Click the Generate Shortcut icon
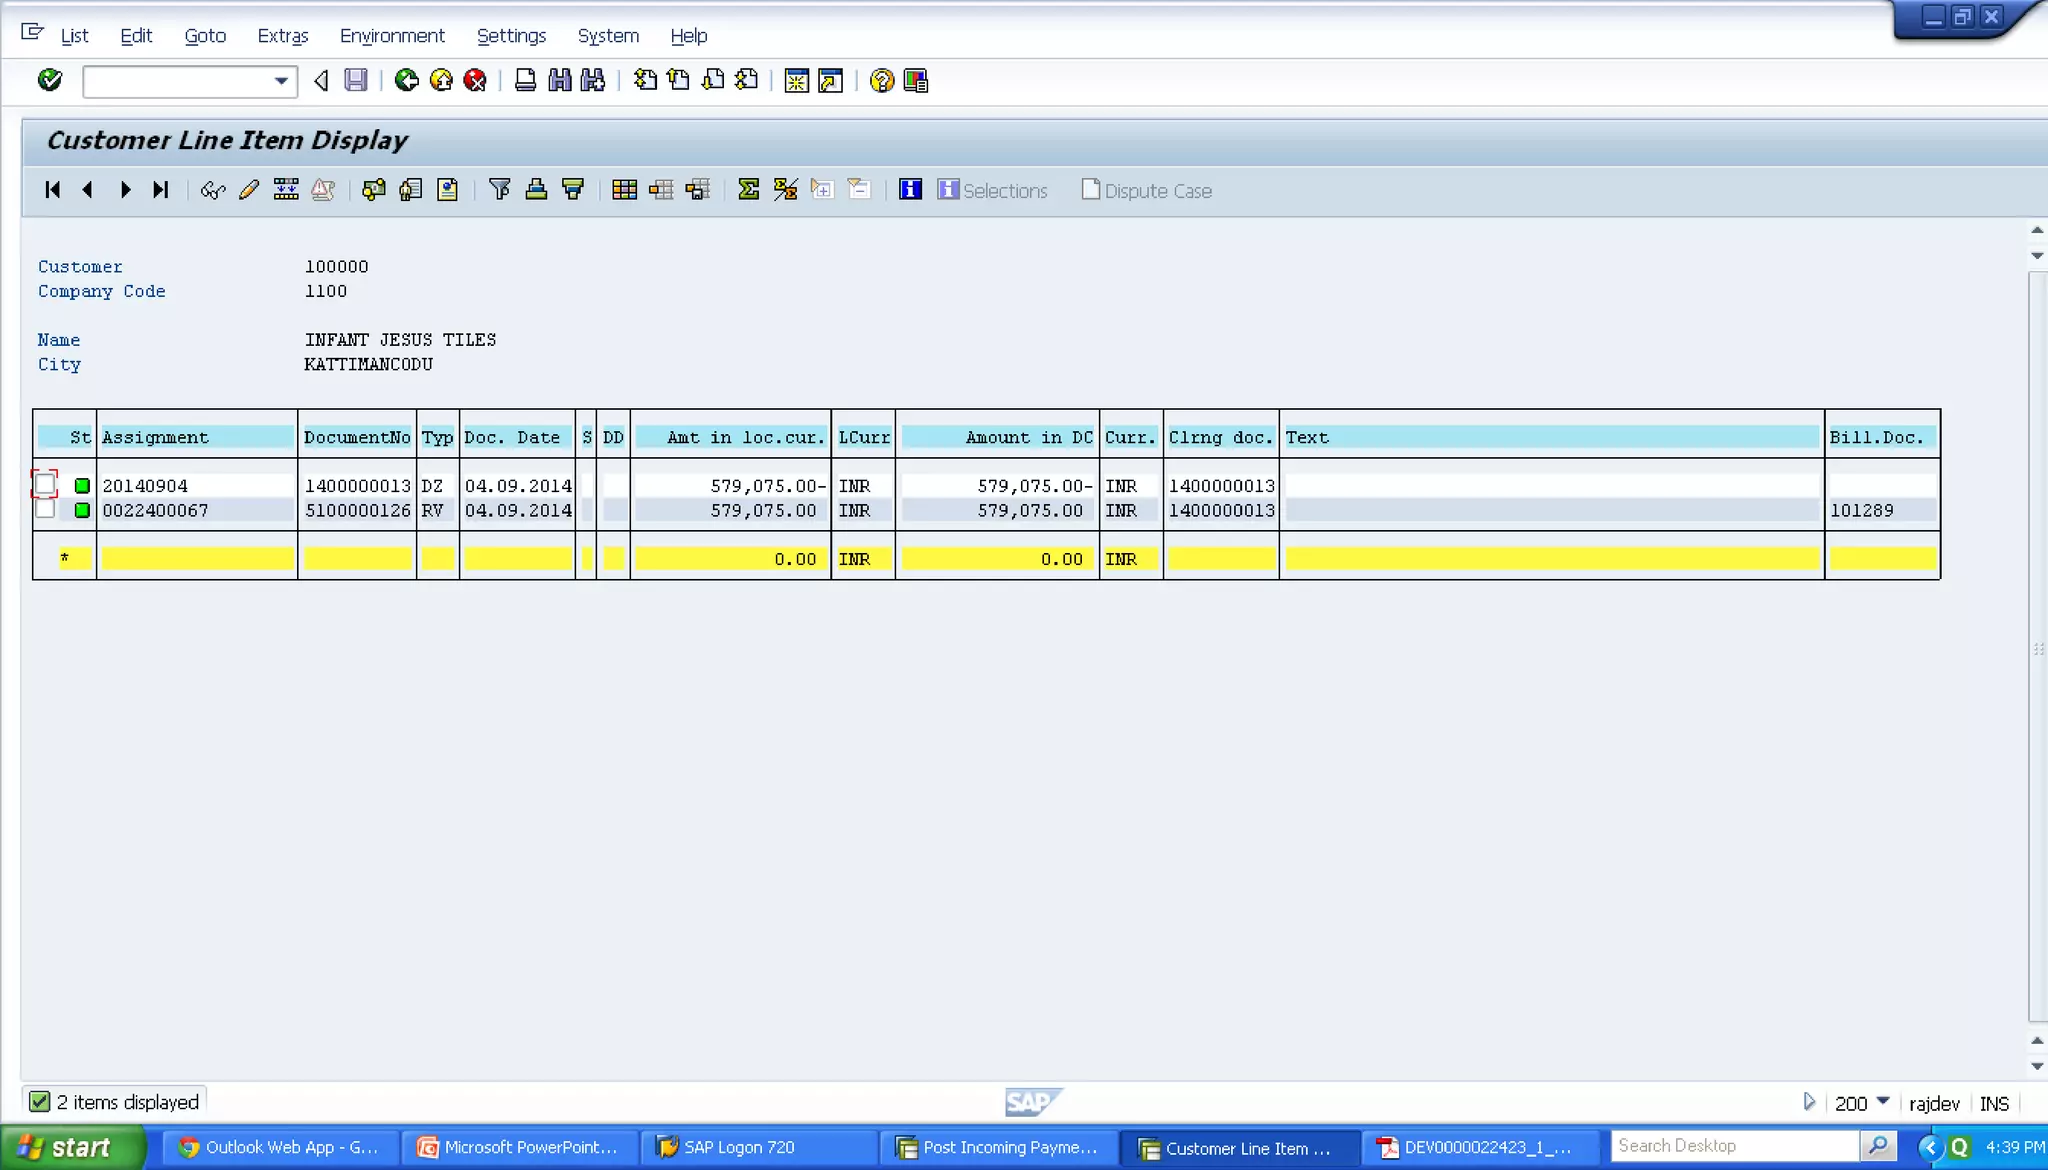This screenshot has height=1170, width=2048. pyautogui.click(x=831, y=80)
